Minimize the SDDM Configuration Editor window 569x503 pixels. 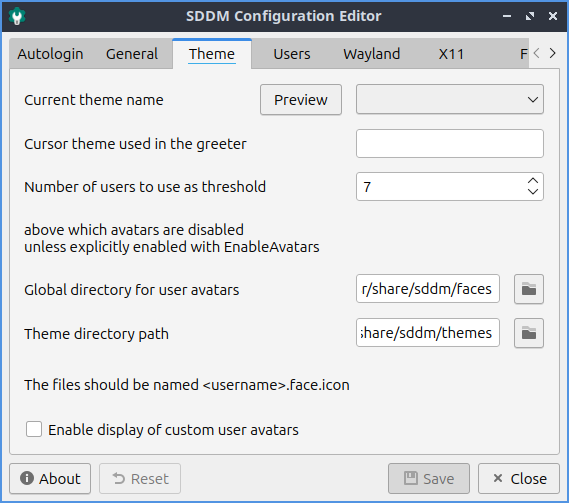[x=507, y=16]
